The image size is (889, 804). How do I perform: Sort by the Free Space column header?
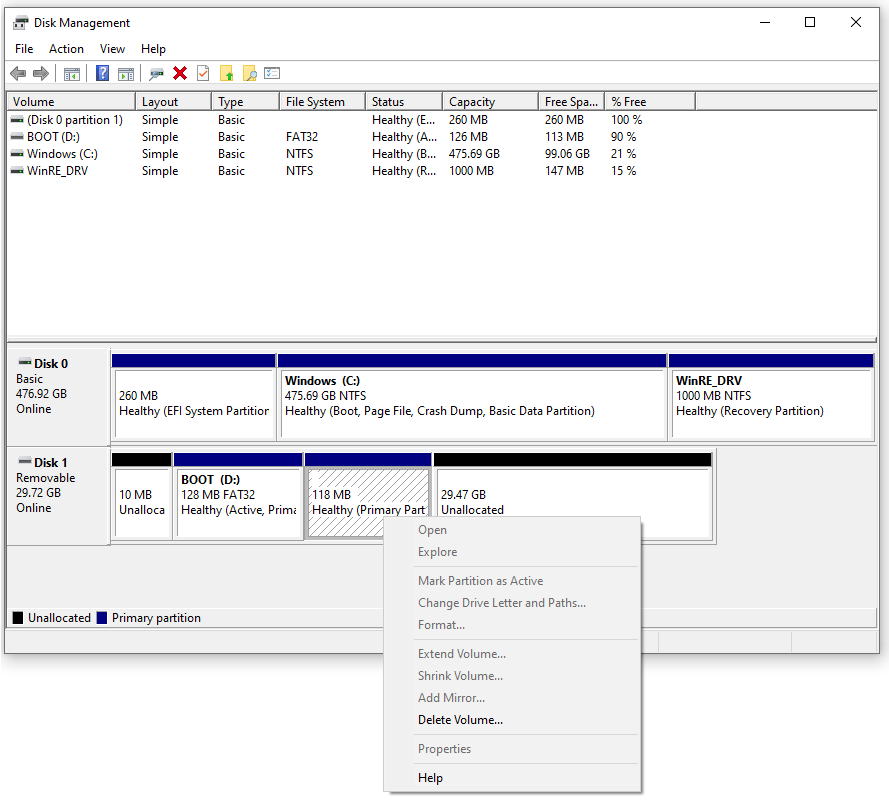[572, 101]
